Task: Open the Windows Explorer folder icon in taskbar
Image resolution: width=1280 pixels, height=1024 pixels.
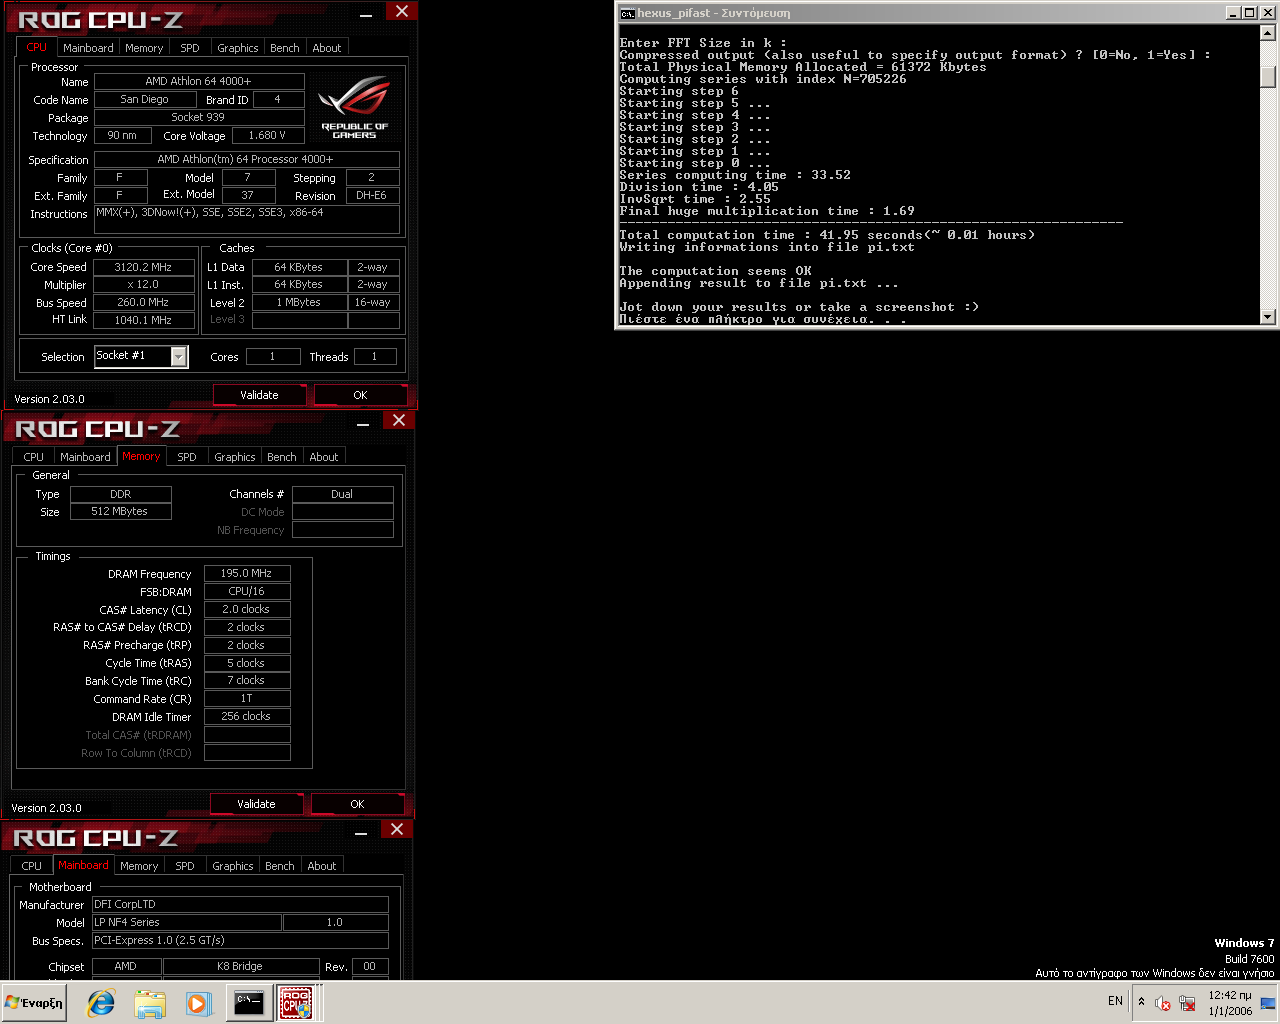Action: (x=150, y=1003)
